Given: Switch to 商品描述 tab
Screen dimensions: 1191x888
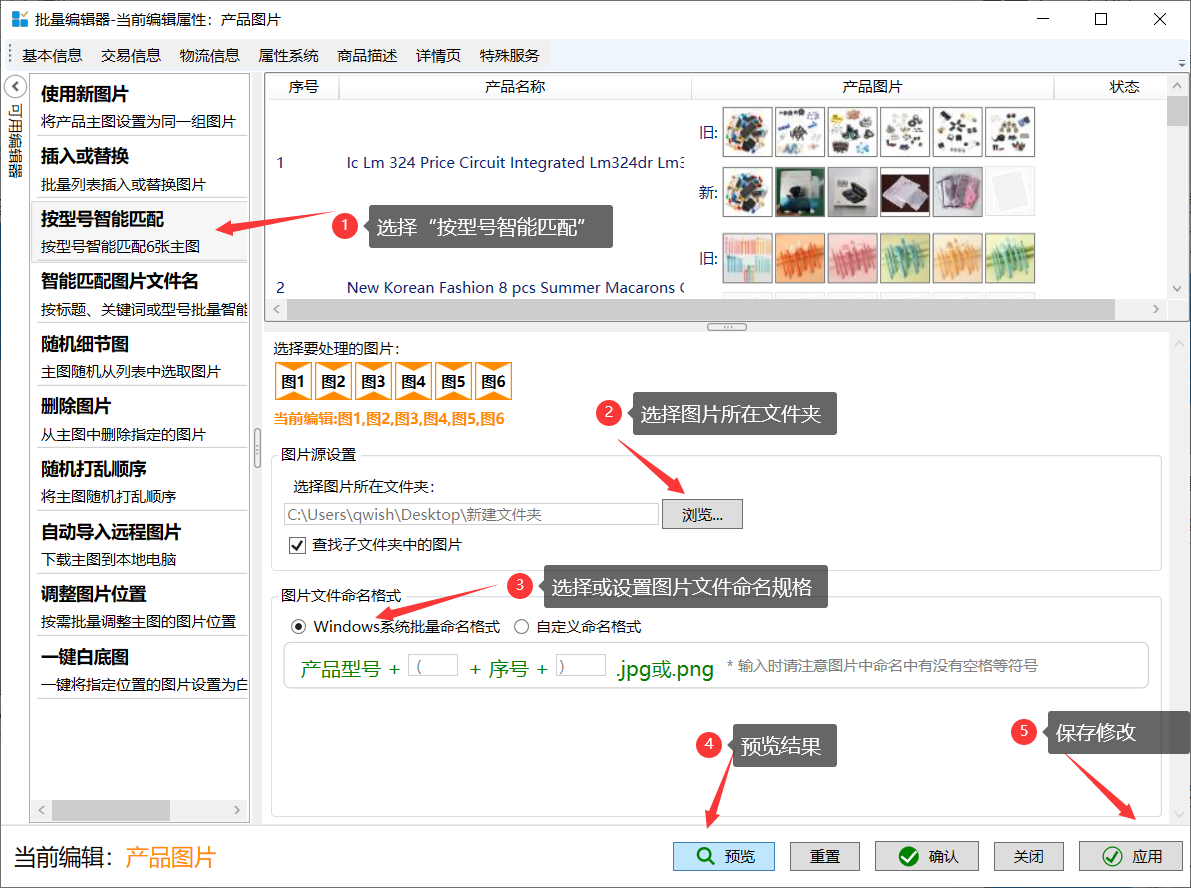Looking at the screenshot, I should pos(367,56).
